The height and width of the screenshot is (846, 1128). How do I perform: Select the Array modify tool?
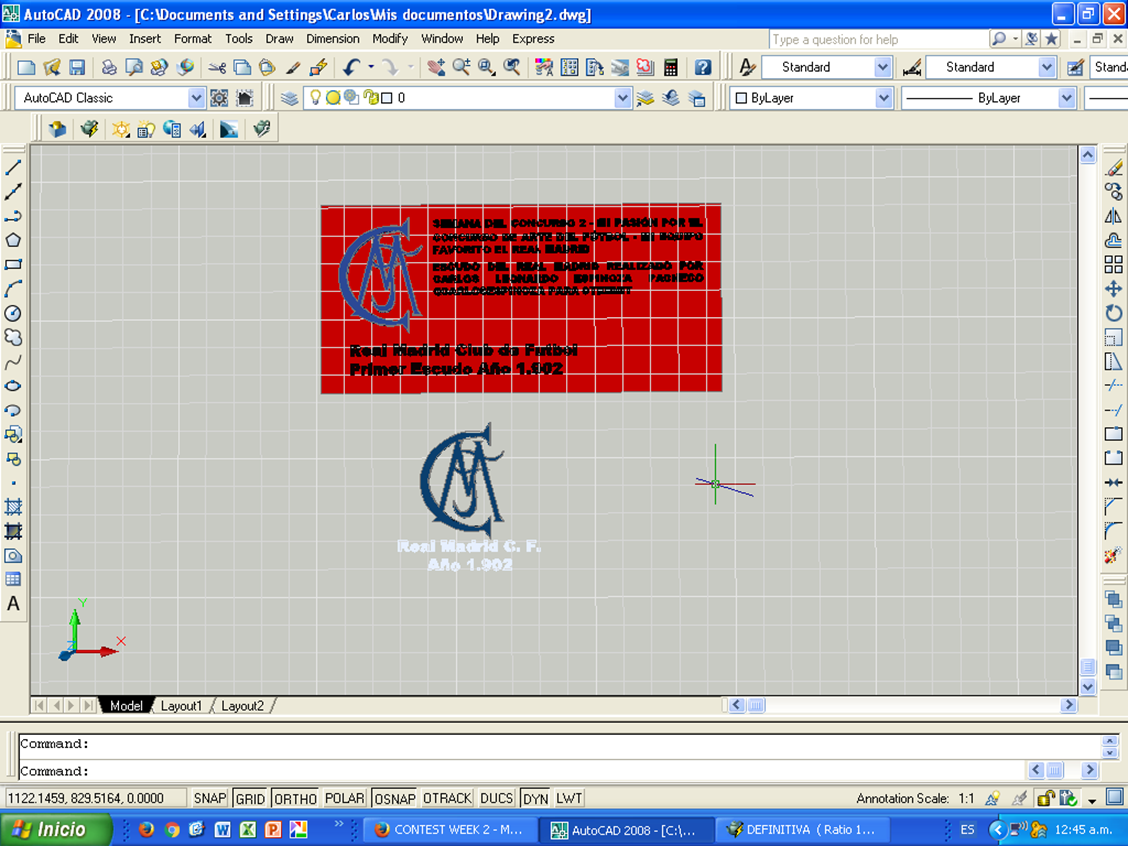tap(1114, 265)
